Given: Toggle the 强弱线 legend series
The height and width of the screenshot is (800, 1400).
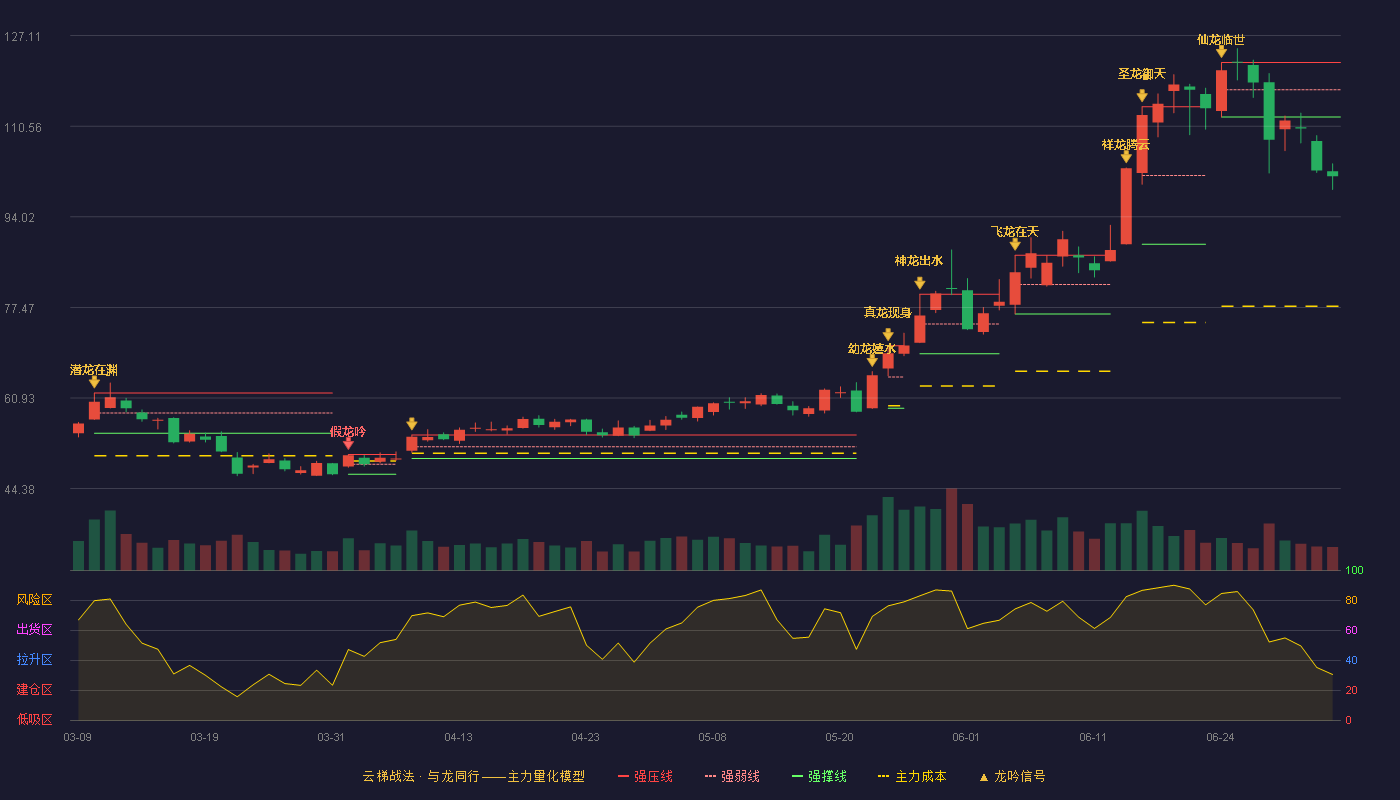Looking at the screenshot, I should tap(732, 776).
